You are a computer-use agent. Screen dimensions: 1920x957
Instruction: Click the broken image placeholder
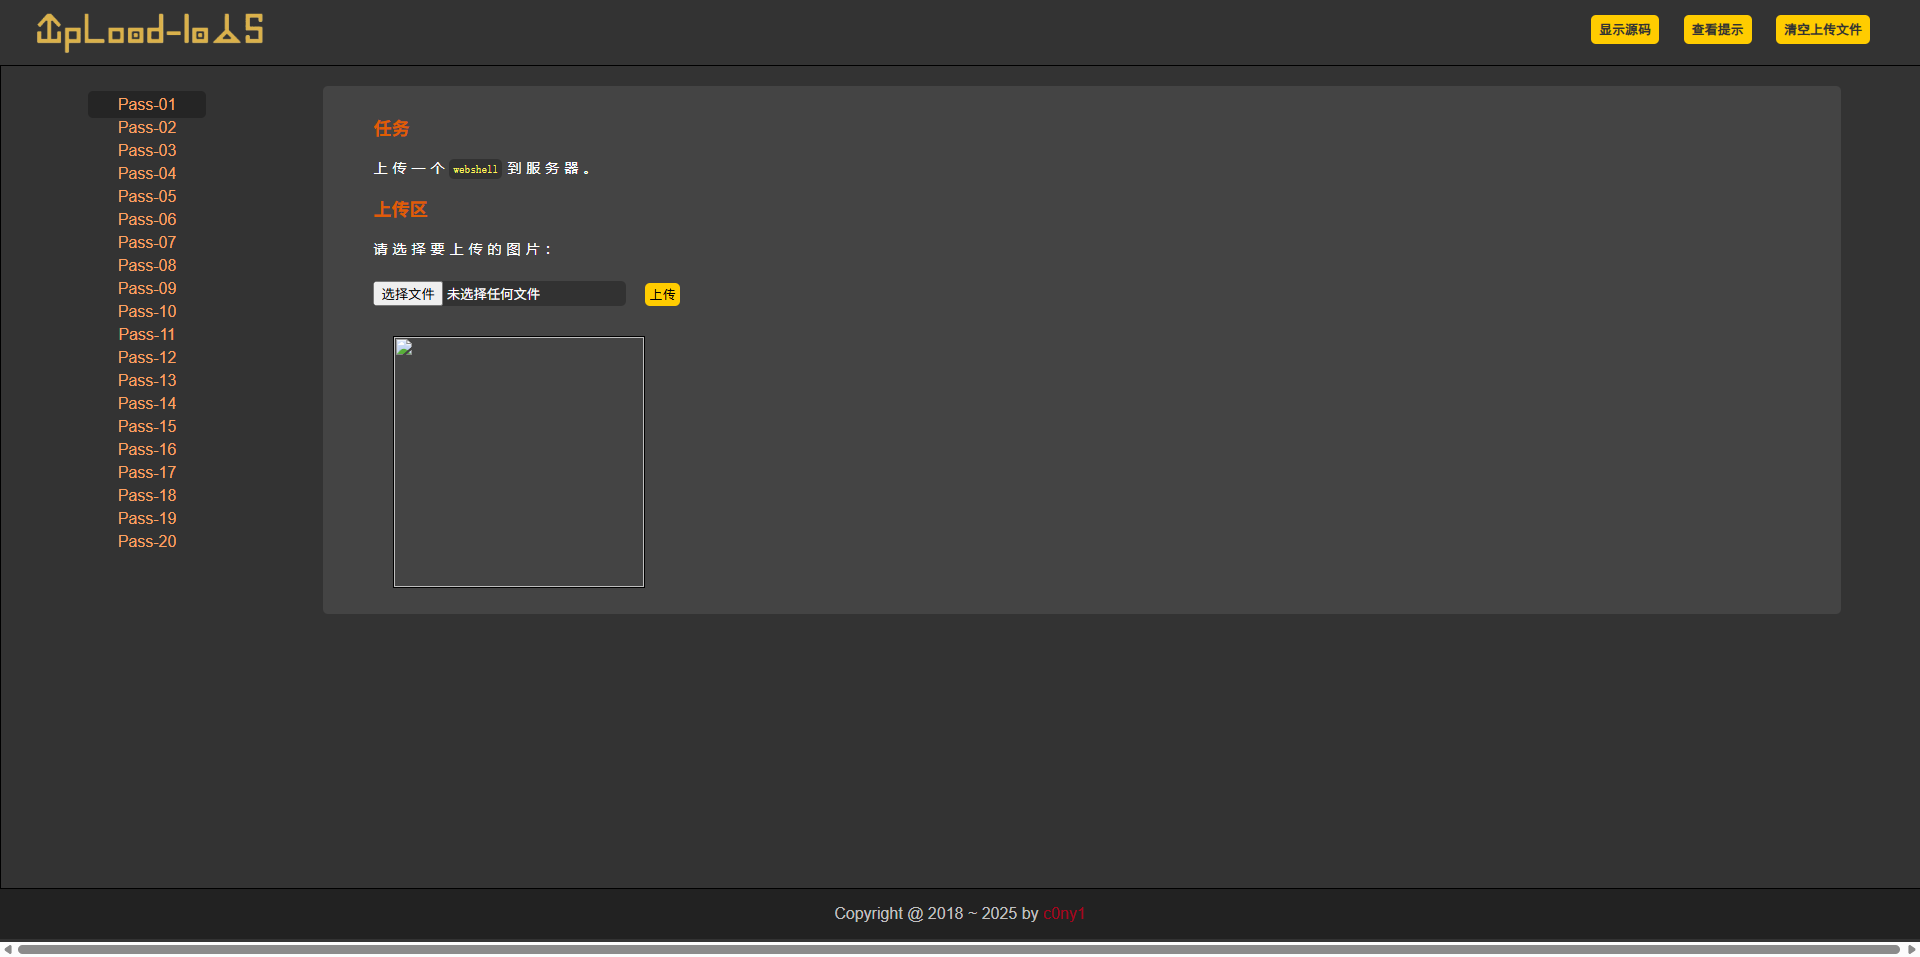click(519, 462)
